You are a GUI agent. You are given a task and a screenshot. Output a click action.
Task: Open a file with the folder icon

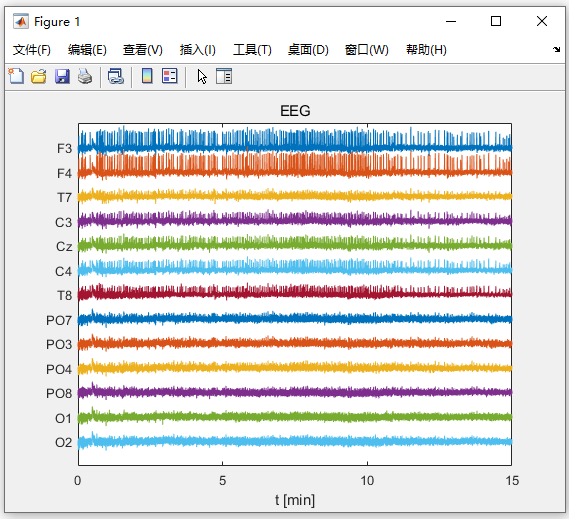tap(38, 76)
